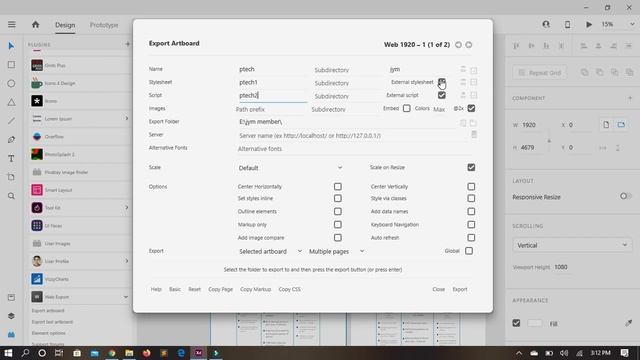The height and width of the screenshot is (360, 640).
Task: Enable Auto refresh option
Action: tap(471, 238)
